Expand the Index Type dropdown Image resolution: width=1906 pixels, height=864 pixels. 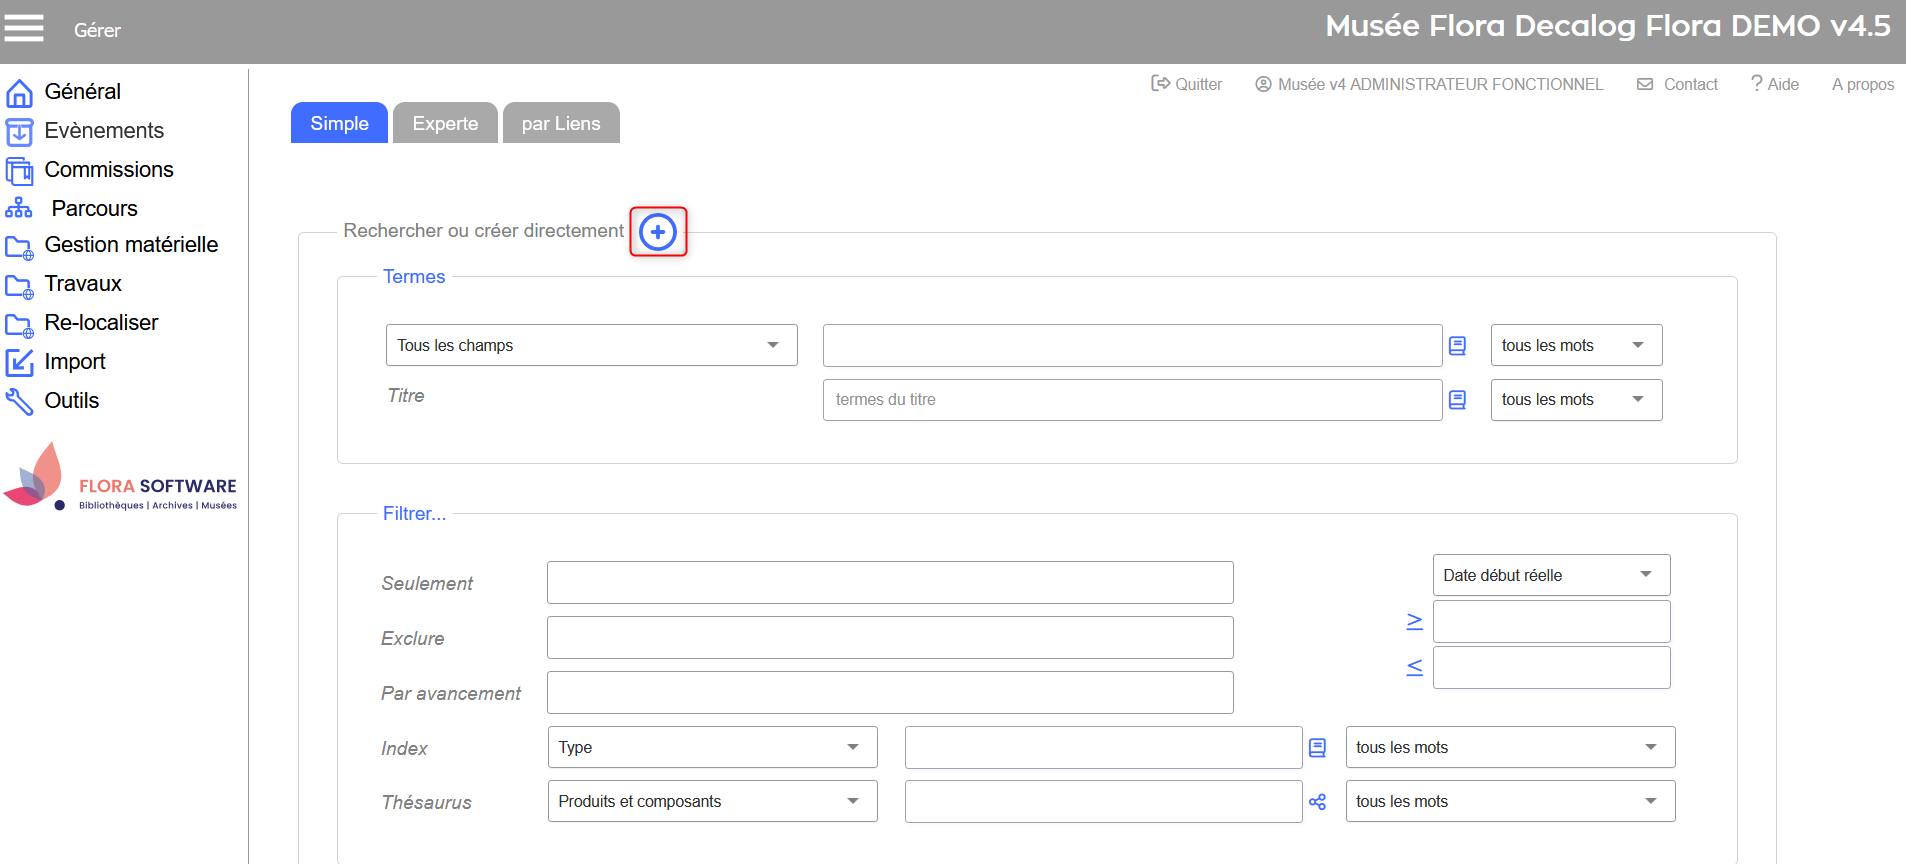point(712,747)
